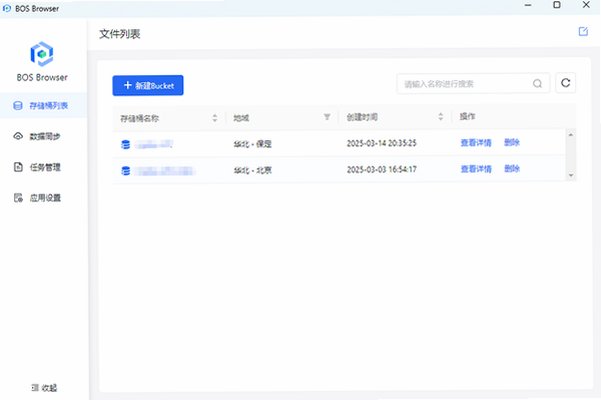The width and height of the screenshot is (601, 400).
Task: Select the 华北 - 北京 region cell
Action: (253, 170)
